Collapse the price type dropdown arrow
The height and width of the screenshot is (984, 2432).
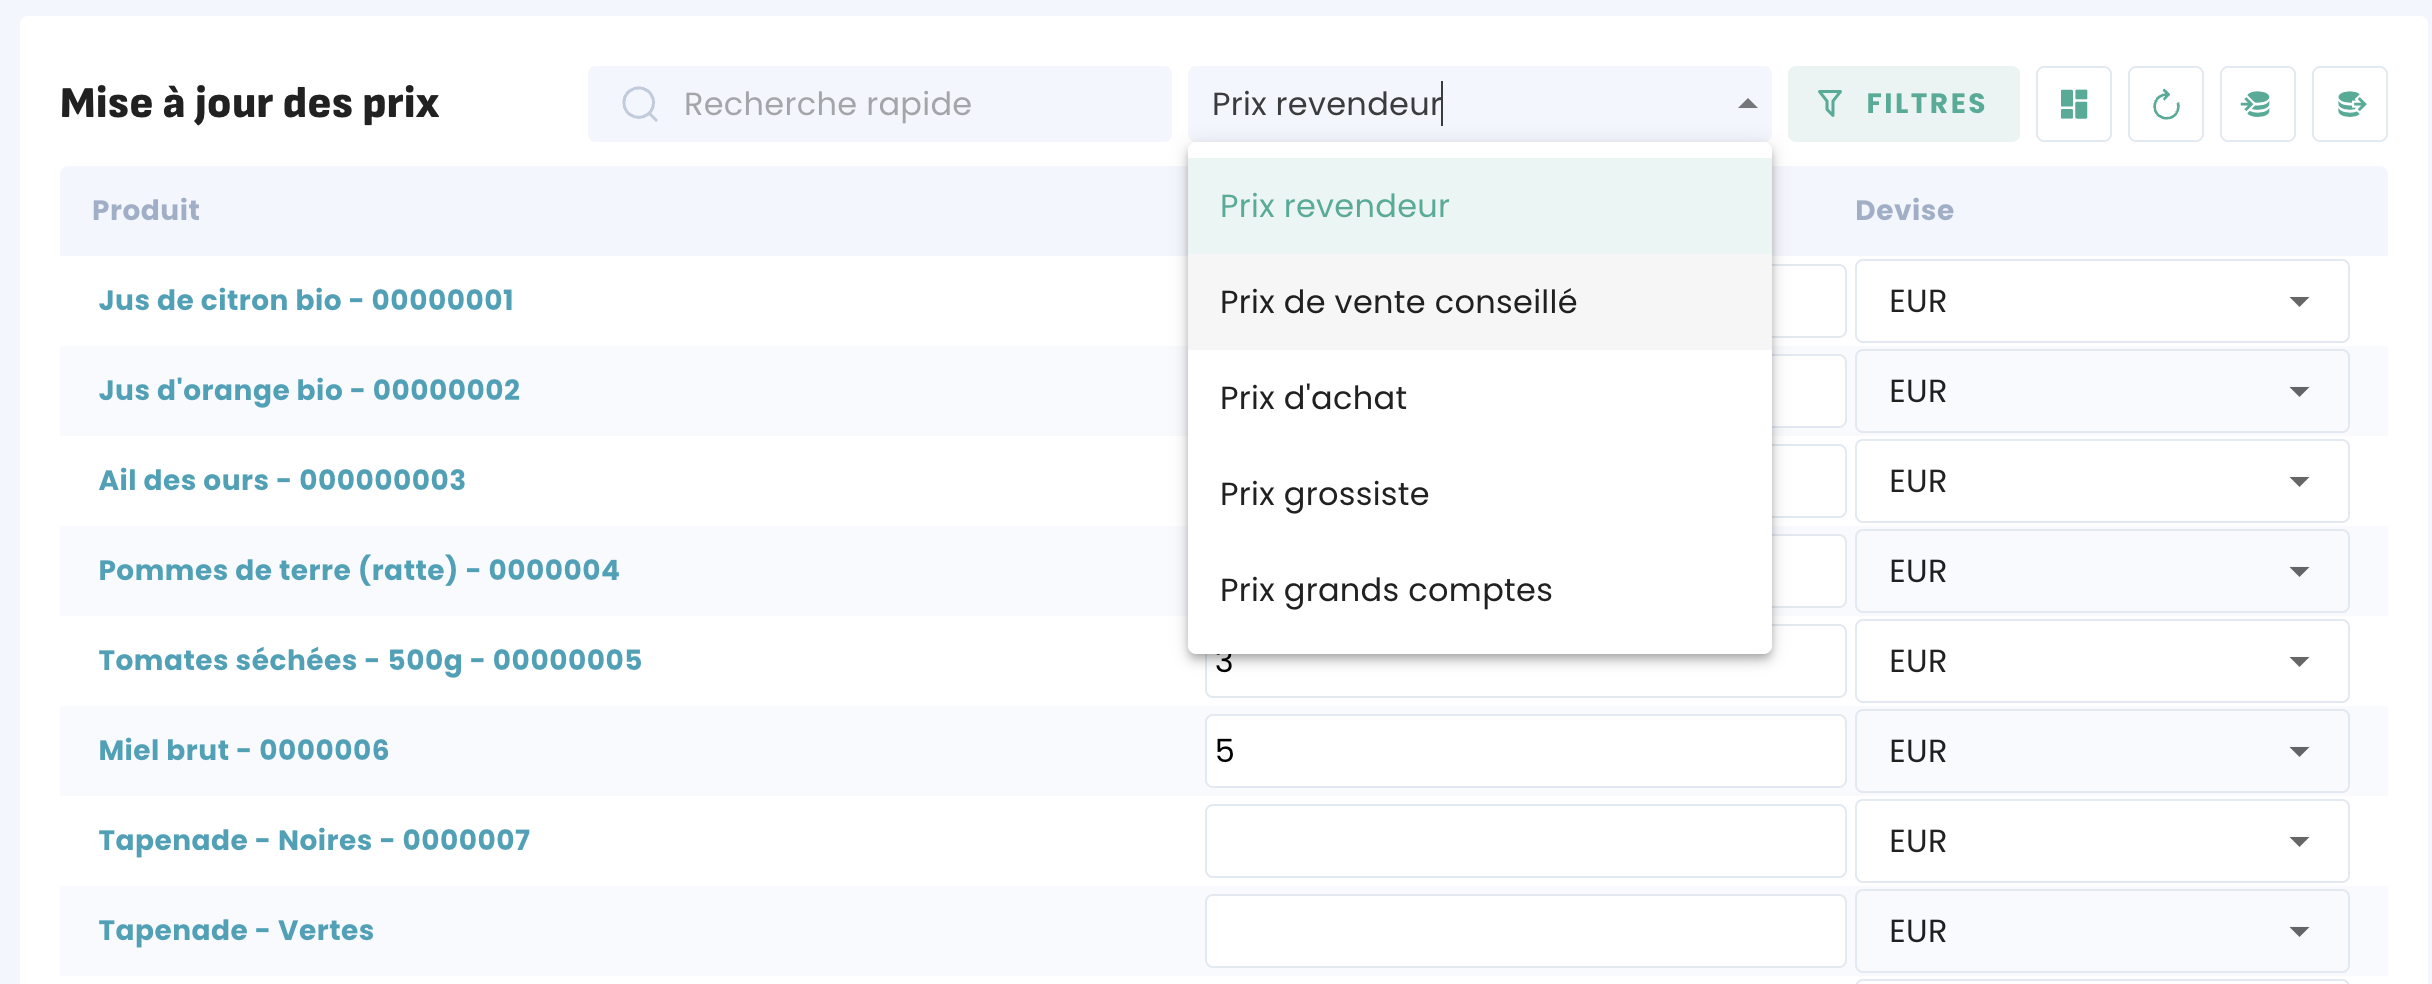tap(1747, 104)
